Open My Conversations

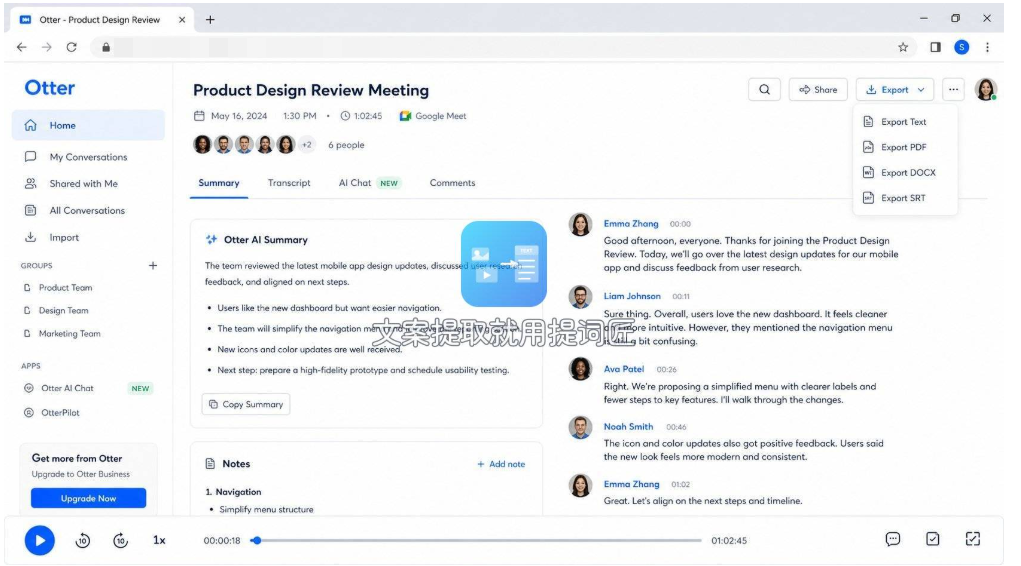tap(88, 157)
